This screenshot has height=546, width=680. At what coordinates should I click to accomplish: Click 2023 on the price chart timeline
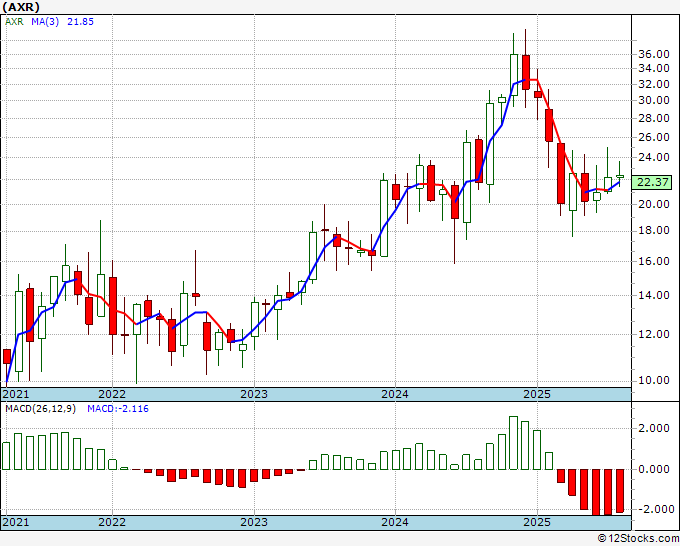click(254, 394)
